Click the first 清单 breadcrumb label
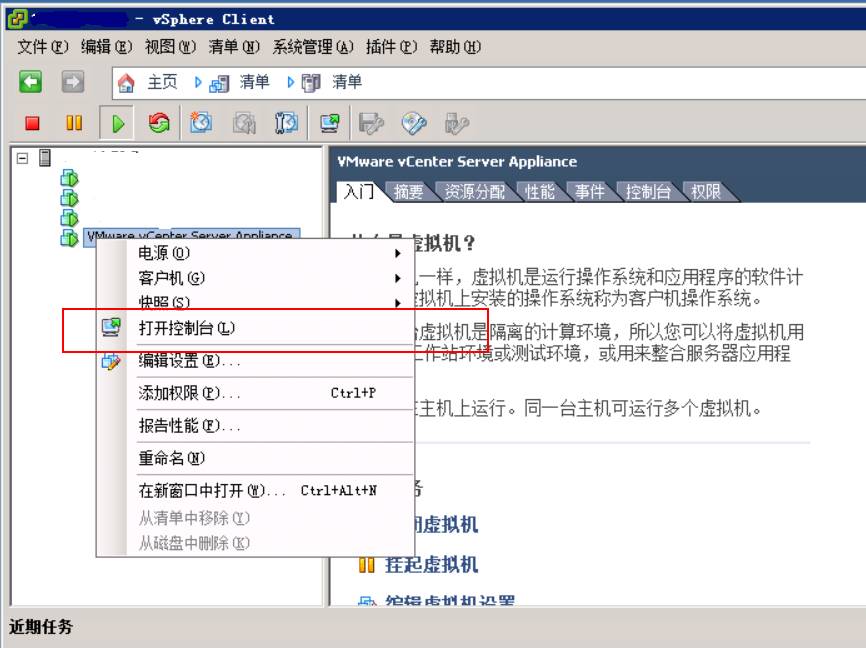The width and height of the screenshot is (866, 648). [255, 82]
